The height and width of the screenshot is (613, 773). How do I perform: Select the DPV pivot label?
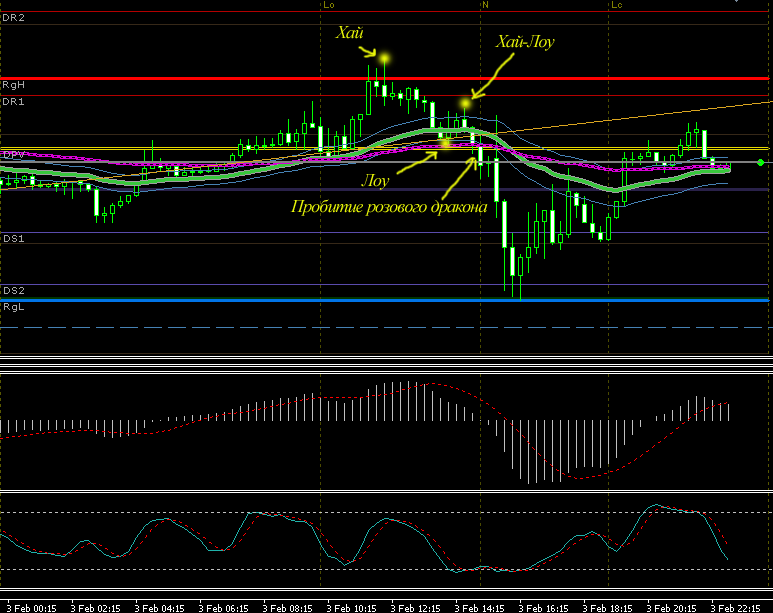13,155
